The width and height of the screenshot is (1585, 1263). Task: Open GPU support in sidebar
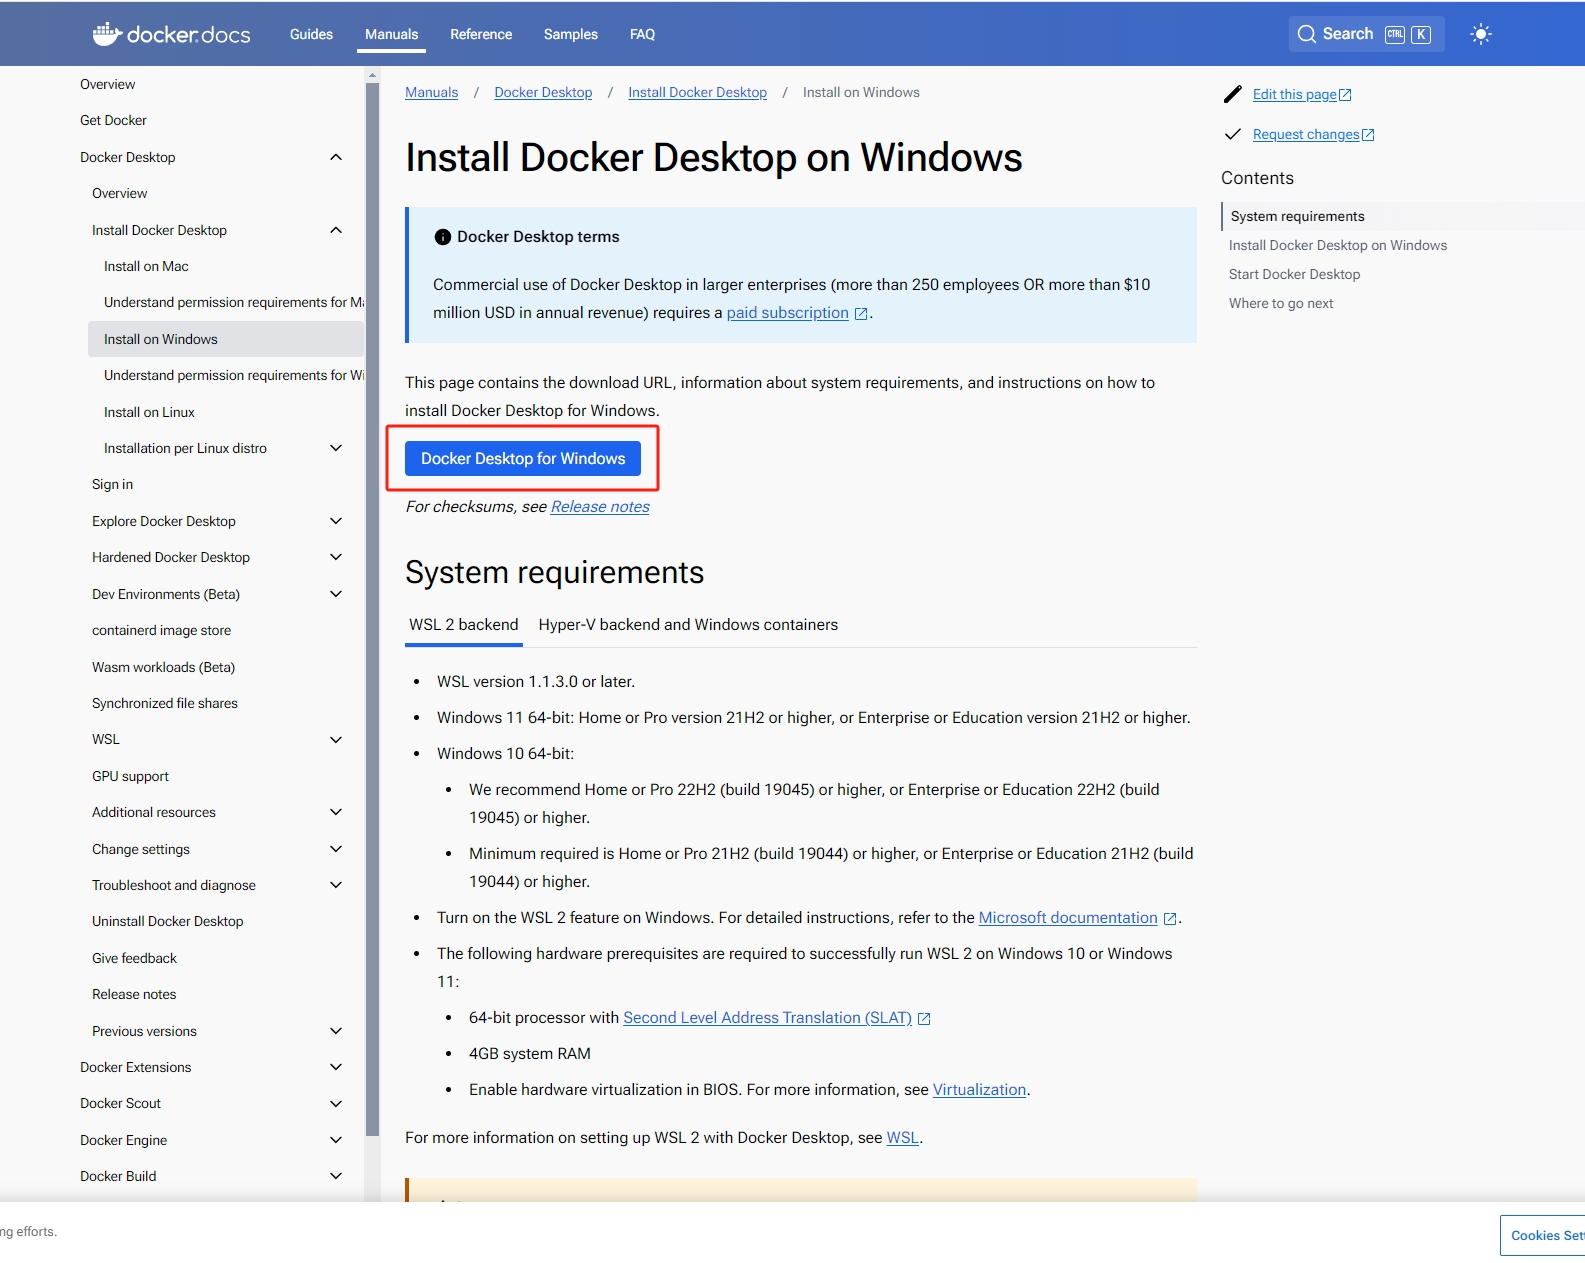tap(130, 776)
